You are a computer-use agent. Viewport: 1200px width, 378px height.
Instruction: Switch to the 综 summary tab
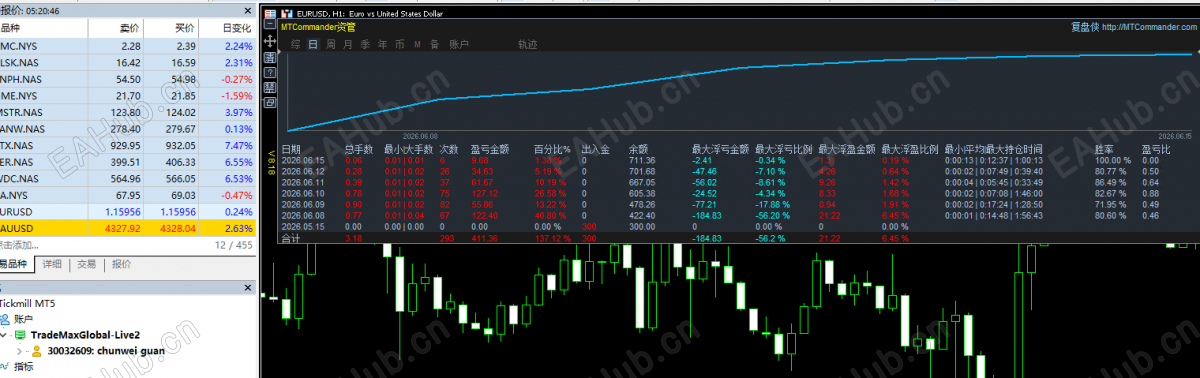296,45
